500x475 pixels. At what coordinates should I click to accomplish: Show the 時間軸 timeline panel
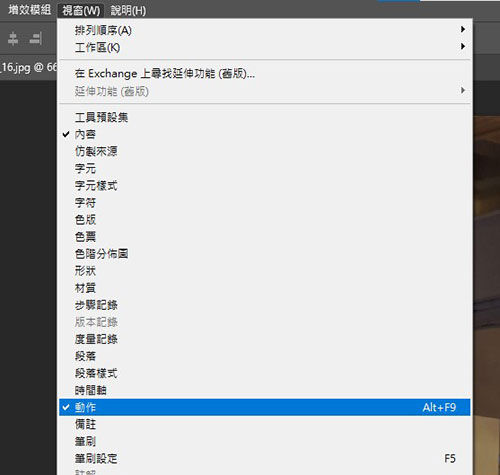264,390
